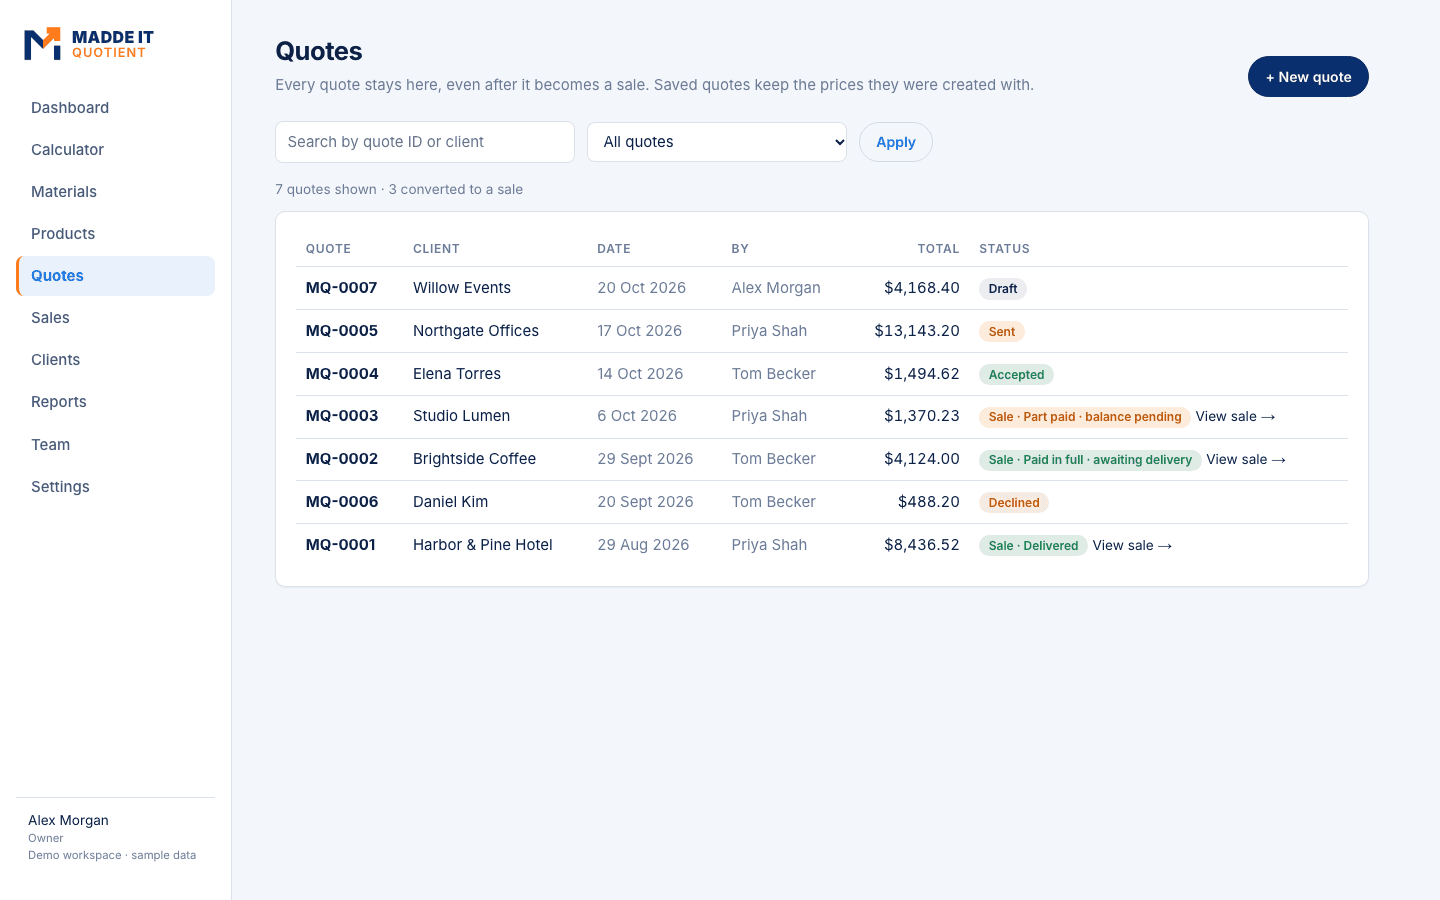Click the STATUS column header
This screenshot has height=900, width=1440.
click(1004, 249)
